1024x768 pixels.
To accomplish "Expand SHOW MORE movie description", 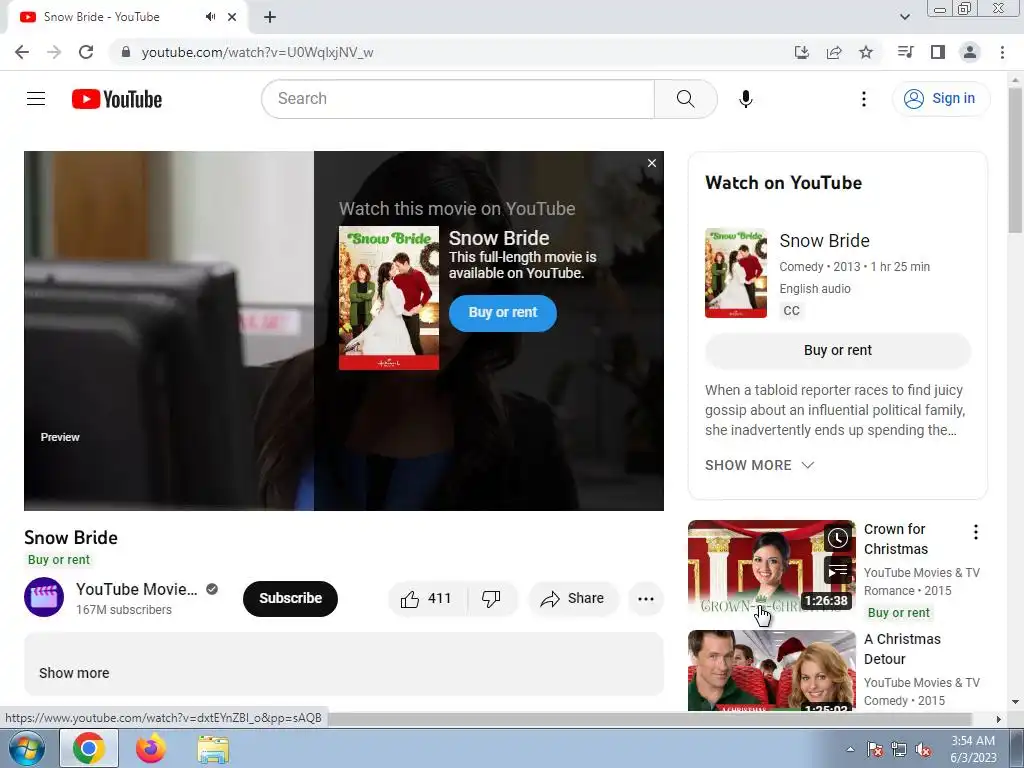I will [x=760, y=465].
